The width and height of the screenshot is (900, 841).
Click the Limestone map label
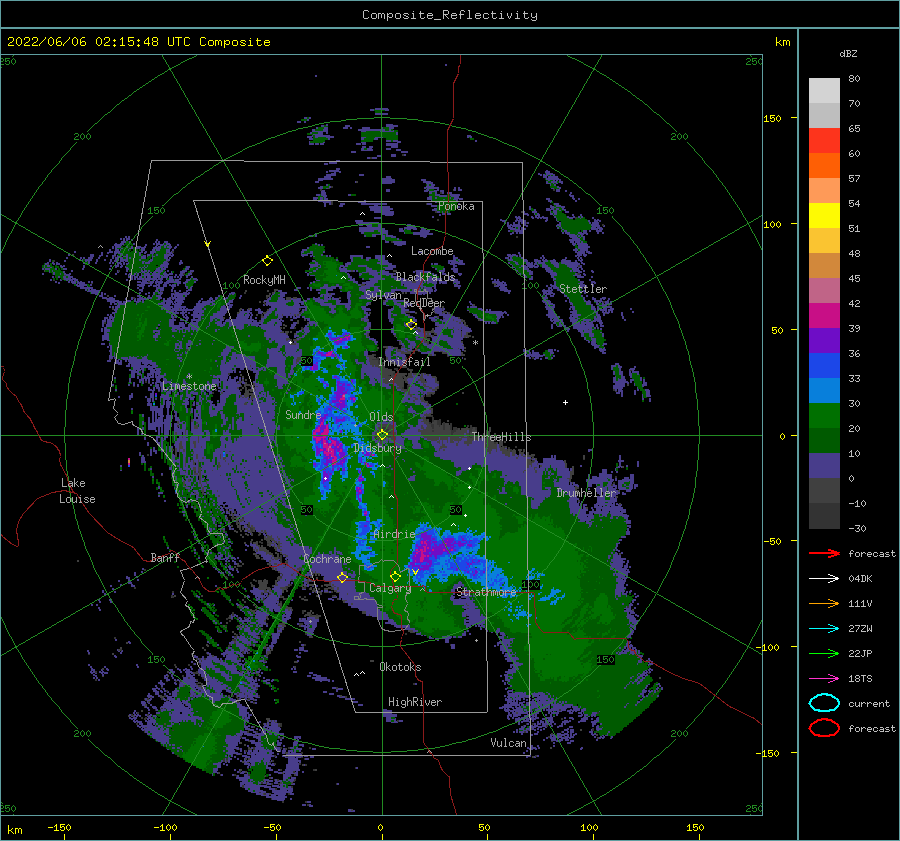coord(189,386)
